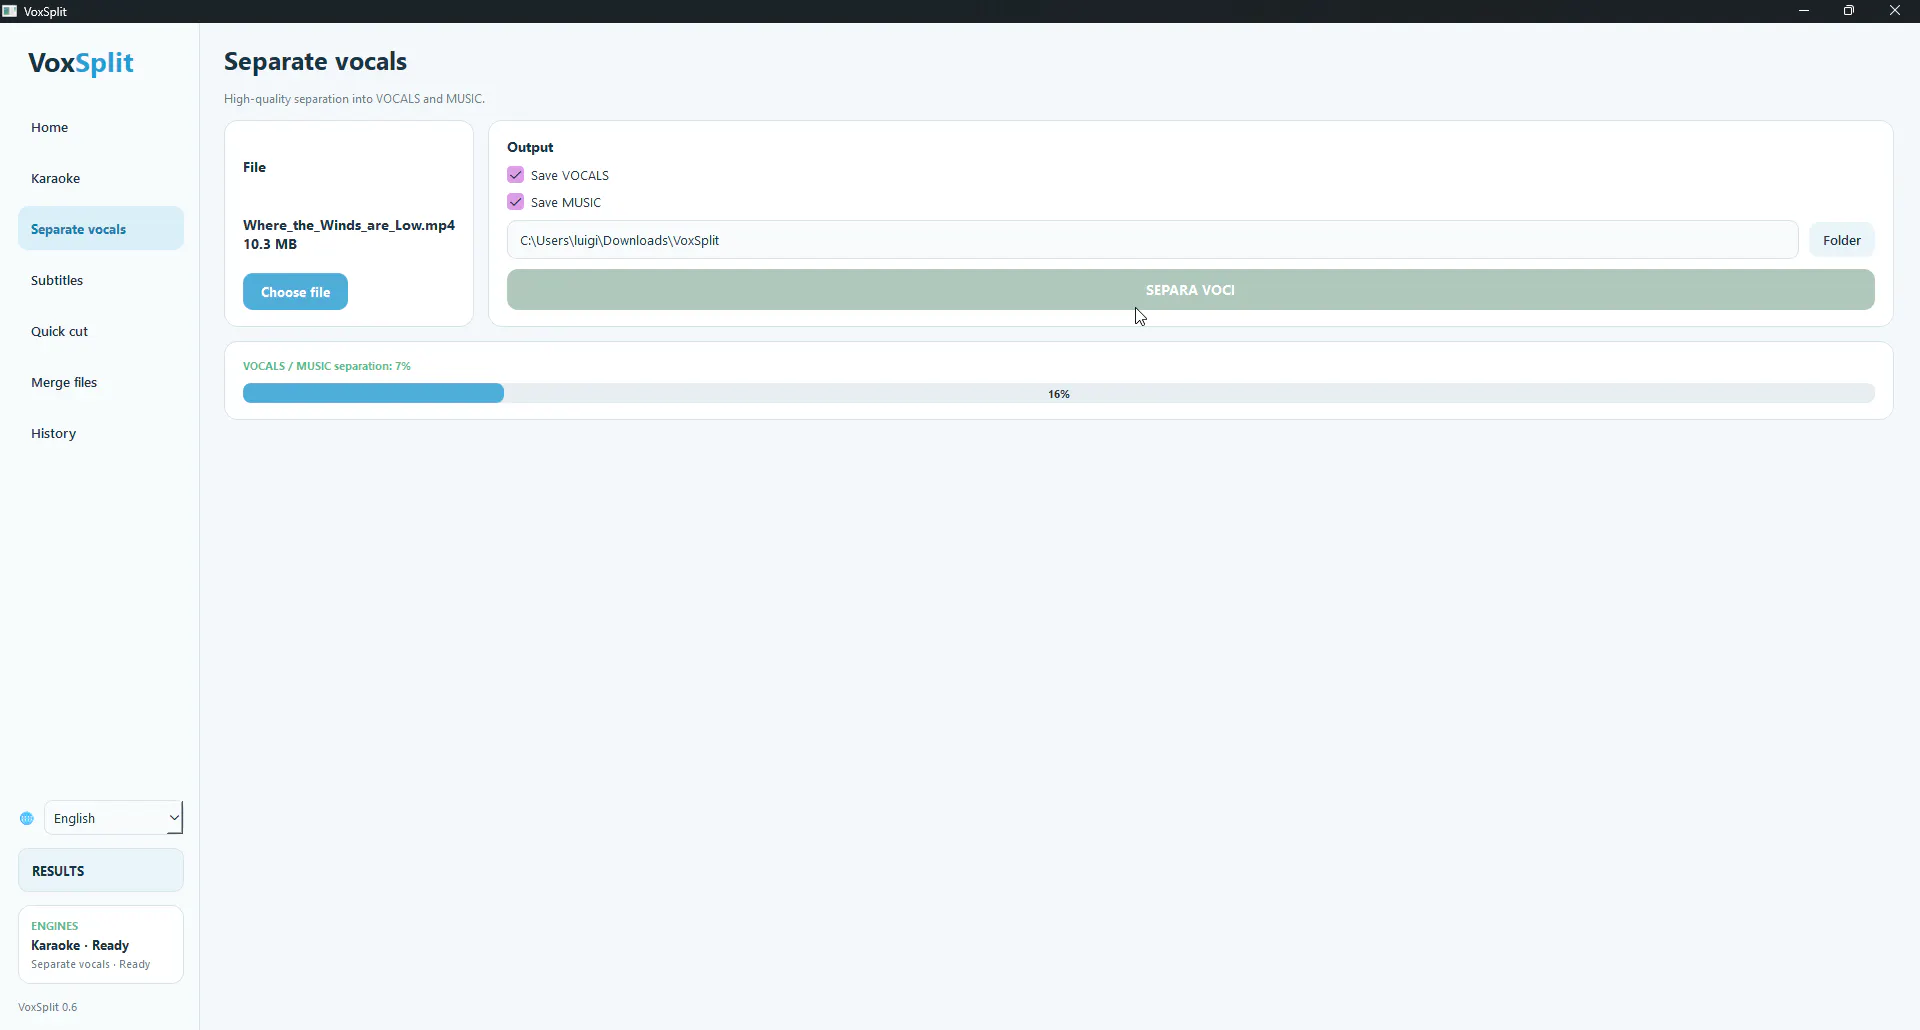Click the 10.3 MB file size
The width and height of the screenshot is (1920, 1030).
(x=270, y=244)
